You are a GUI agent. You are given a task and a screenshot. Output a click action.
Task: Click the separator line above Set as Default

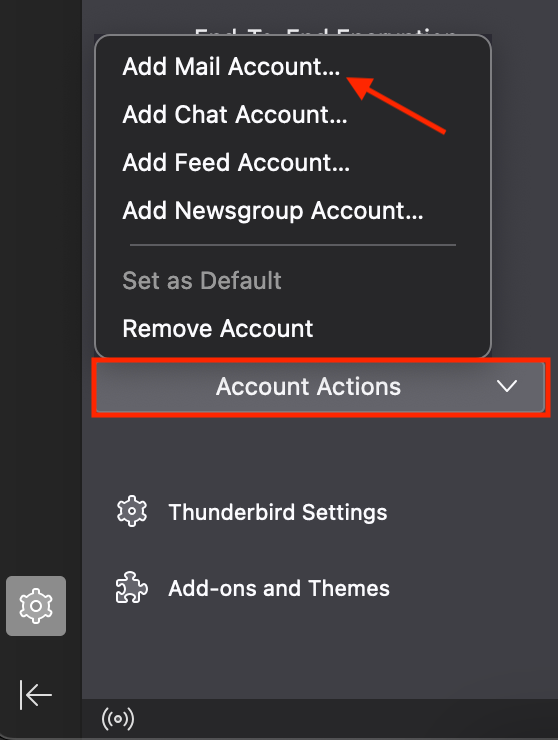pyautogui.click(x=293, y=245)
